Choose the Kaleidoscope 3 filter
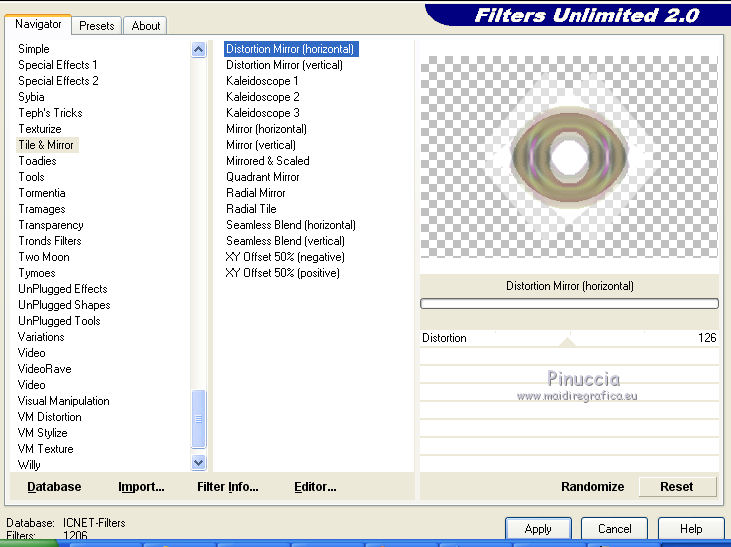 click(x=262, y=113)
